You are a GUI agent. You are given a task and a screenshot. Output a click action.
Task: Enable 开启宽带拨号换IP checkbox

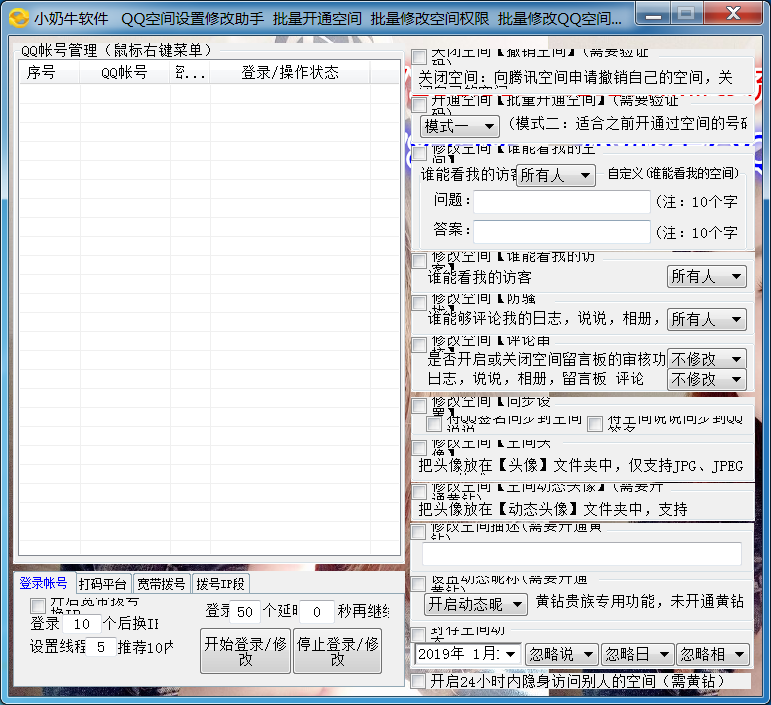38,605
